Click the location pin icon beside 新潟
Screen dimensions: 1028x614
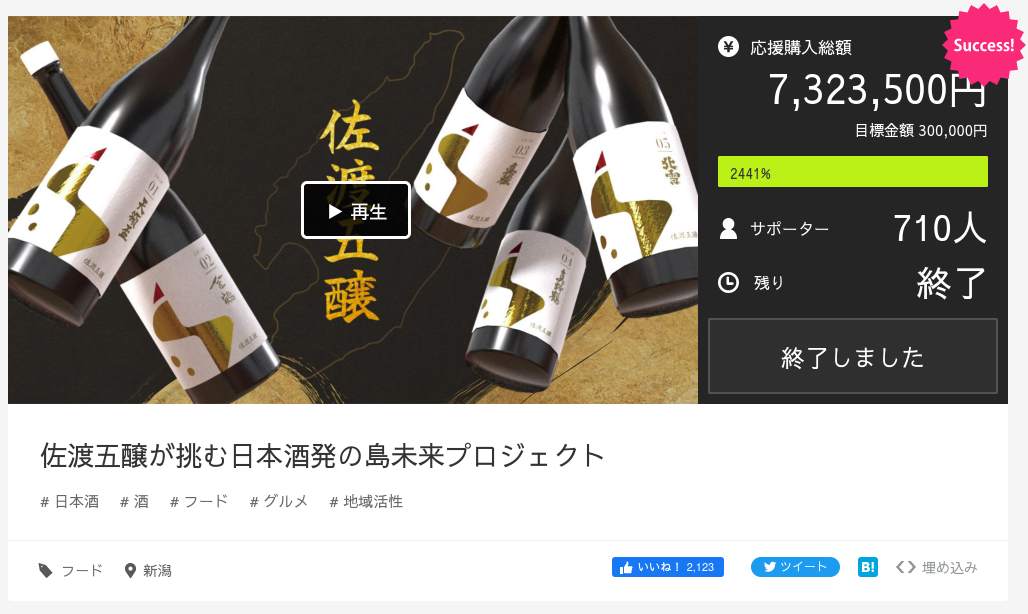point(130,571)
